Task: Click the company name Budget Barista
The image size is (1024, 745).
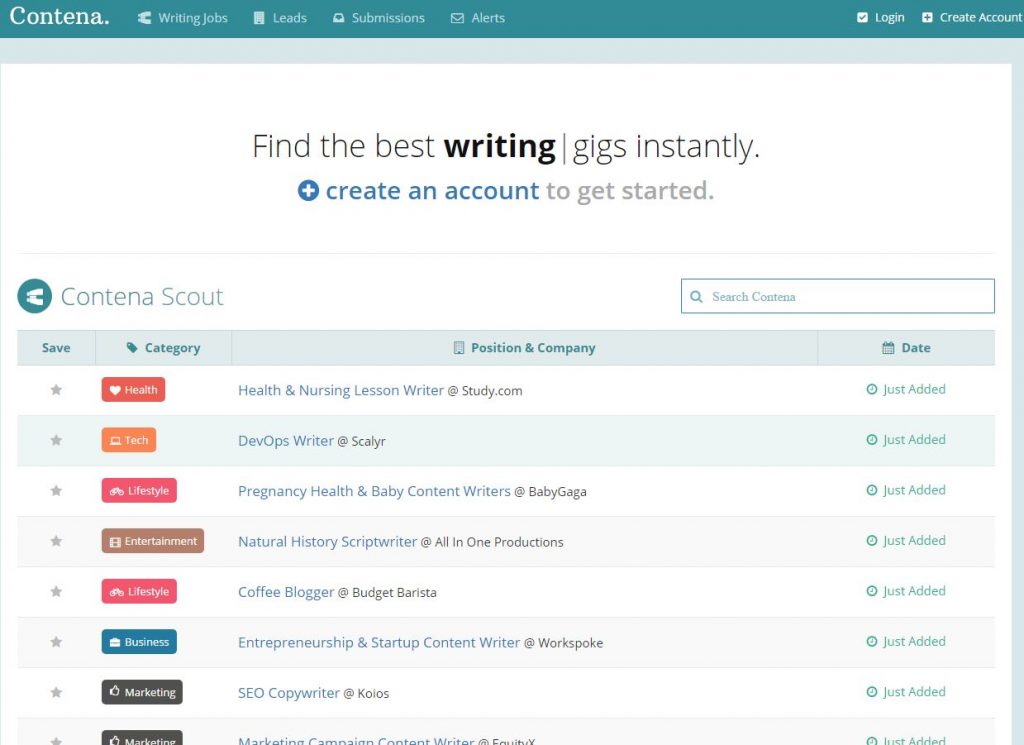Action: (x=394, y=593)
